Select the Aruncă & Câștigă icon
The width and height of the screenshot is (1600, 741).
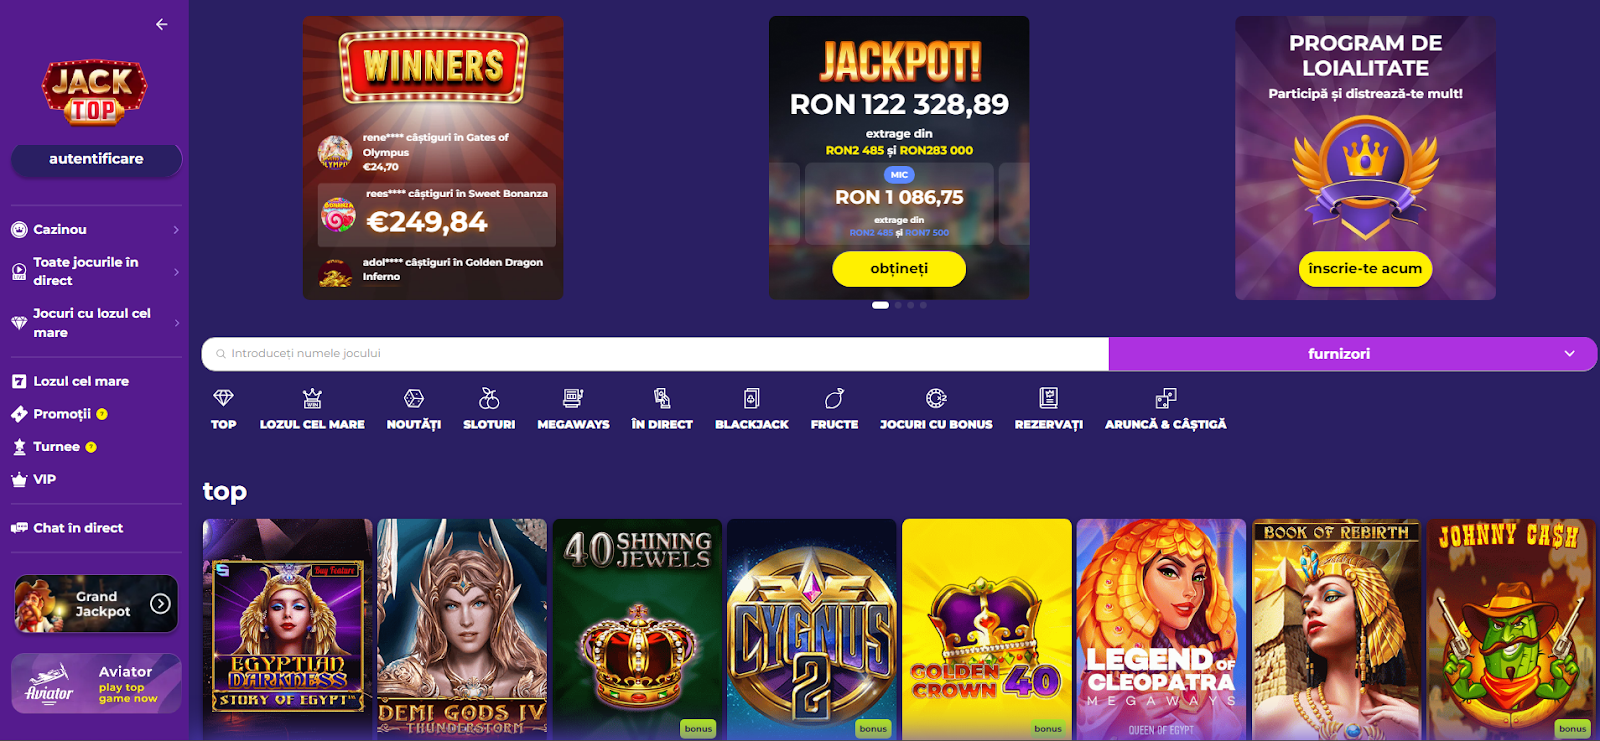[1165, 399]
